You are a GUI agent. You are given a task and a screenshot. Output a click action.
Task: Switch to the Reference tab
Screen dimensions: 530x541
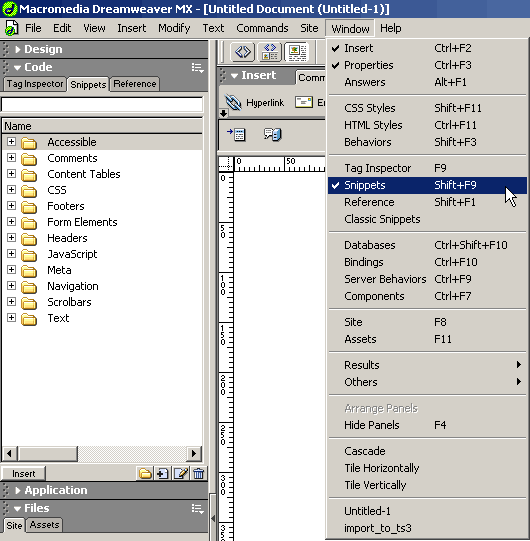click(x=135, y=84)
